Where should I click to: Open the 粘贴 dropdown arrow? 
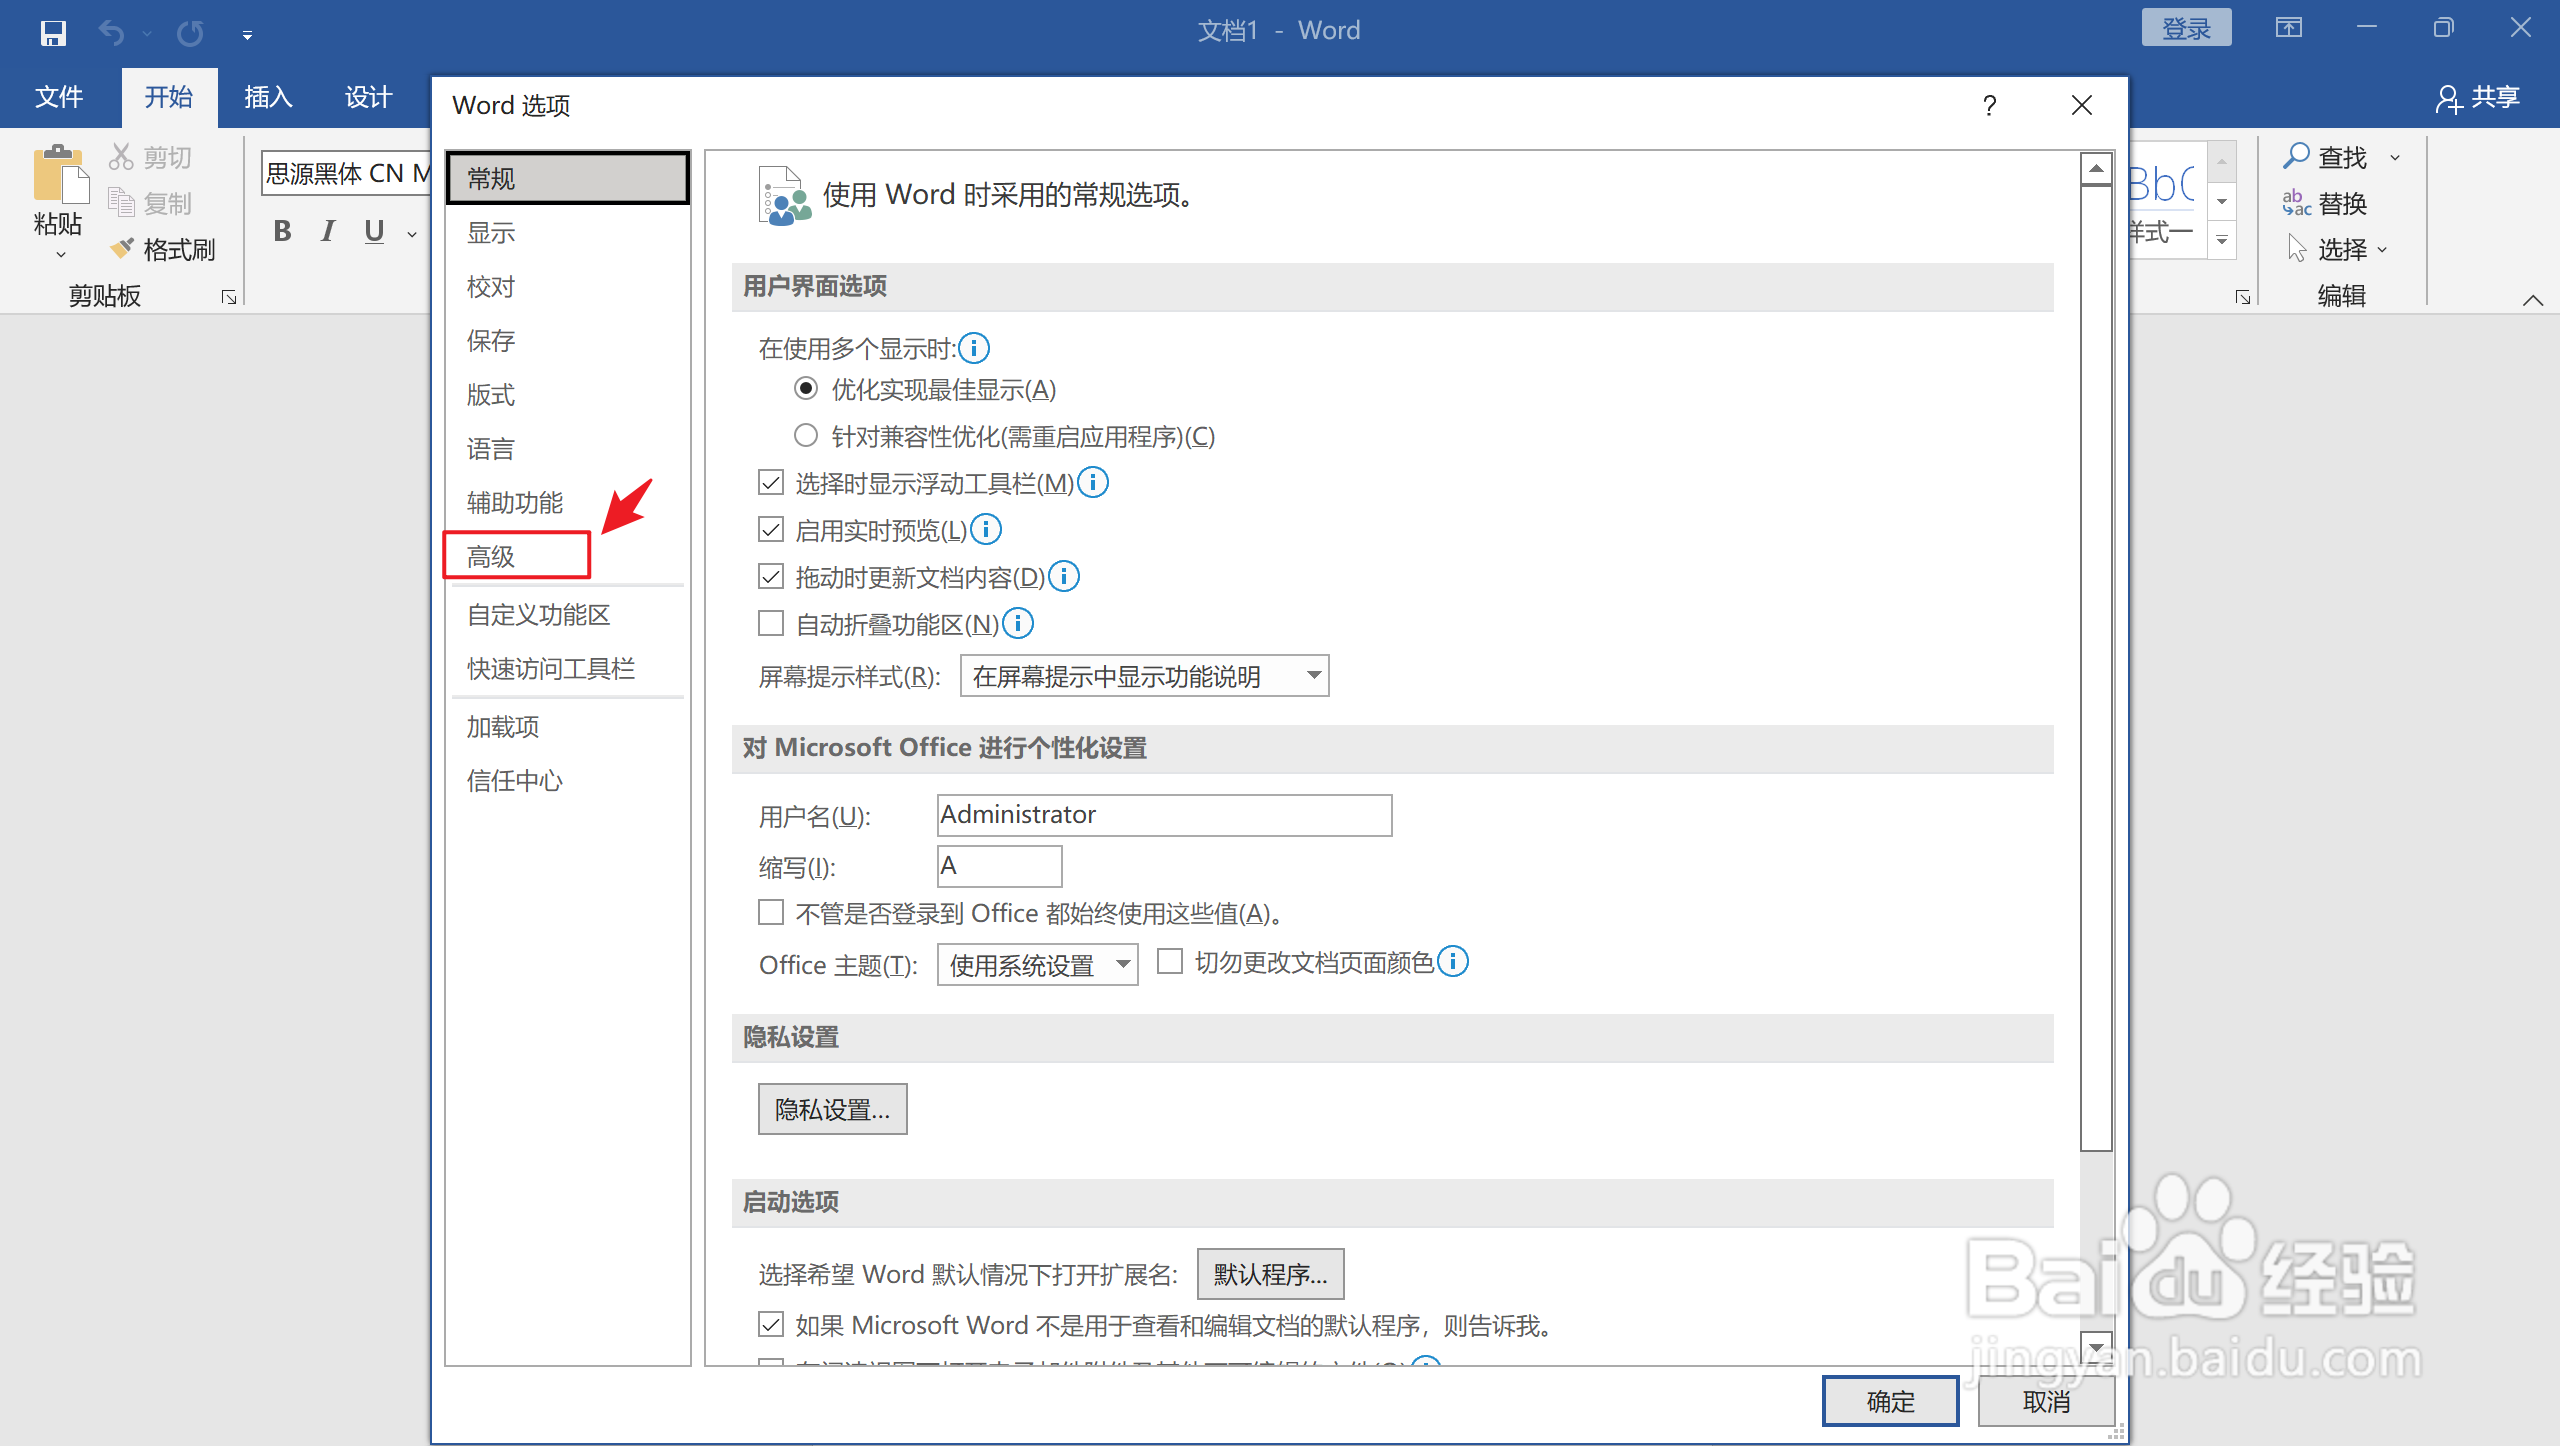coord(60,255)
